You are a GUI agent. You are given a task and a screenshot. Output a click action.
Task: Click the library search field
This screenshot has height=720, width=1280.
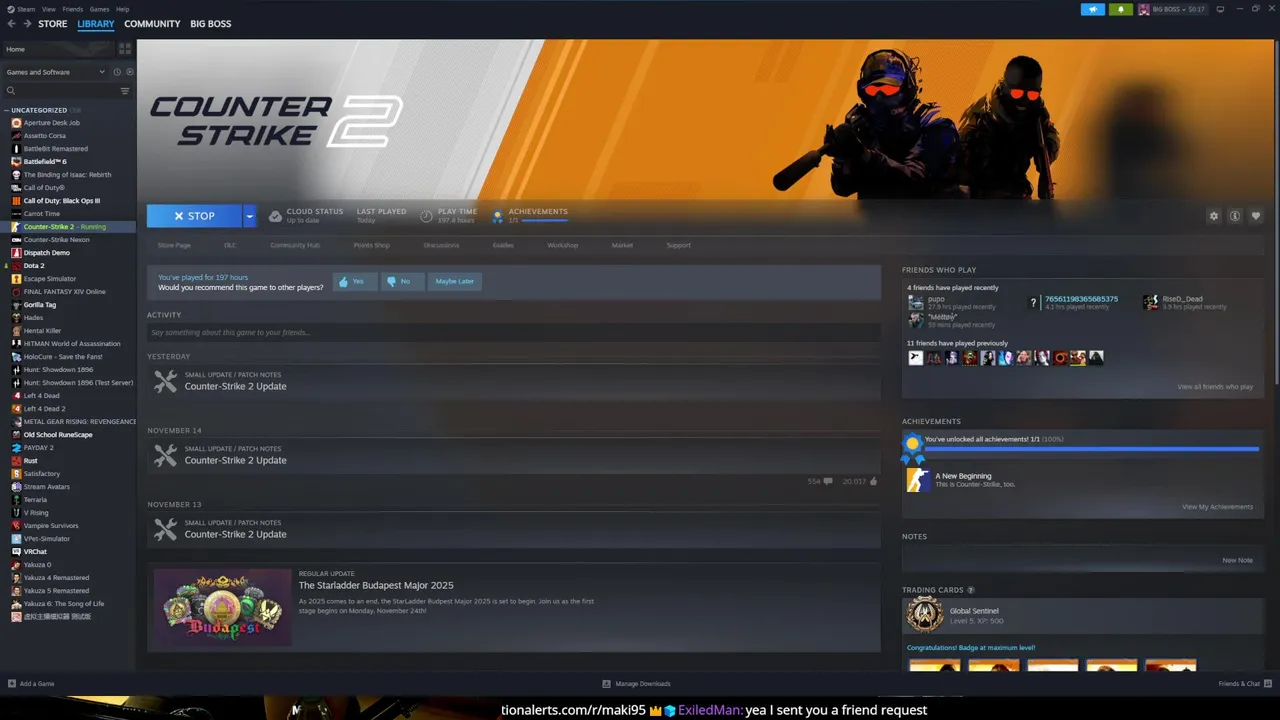click(x=67, y=91)
